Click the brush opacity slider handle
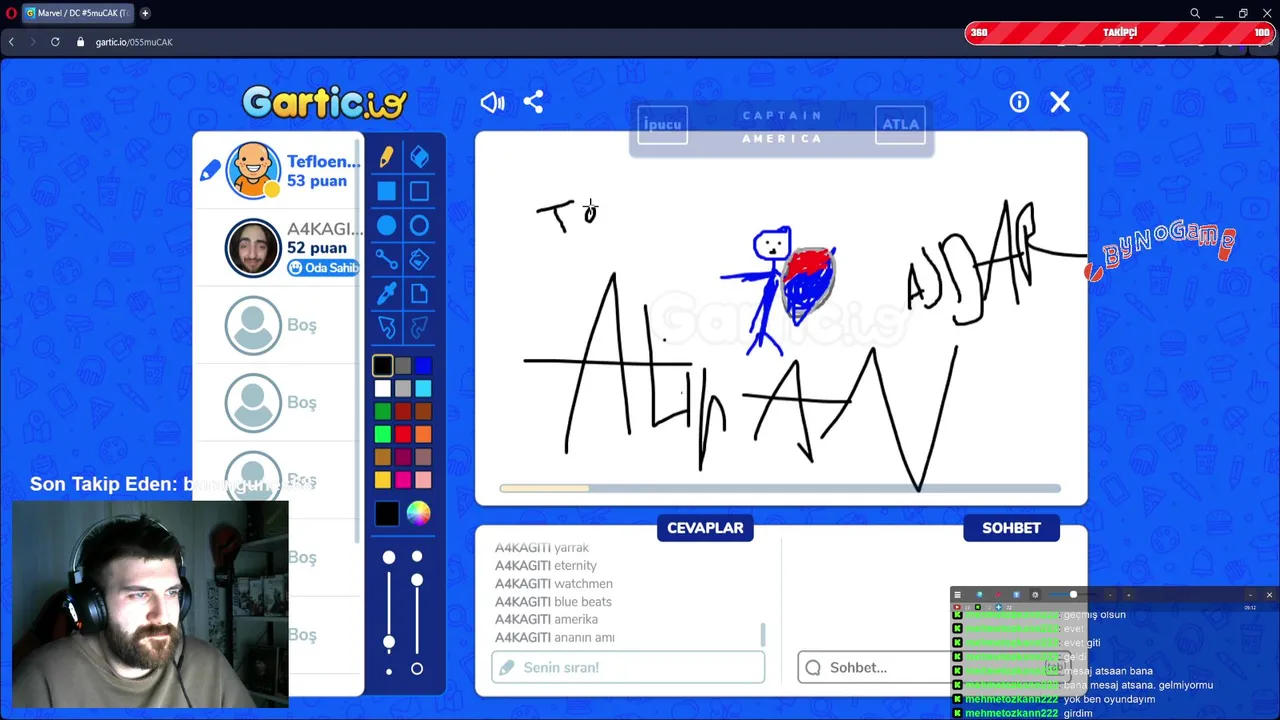Viewport: 1280px width, 720px height. (x=417, y=580)
